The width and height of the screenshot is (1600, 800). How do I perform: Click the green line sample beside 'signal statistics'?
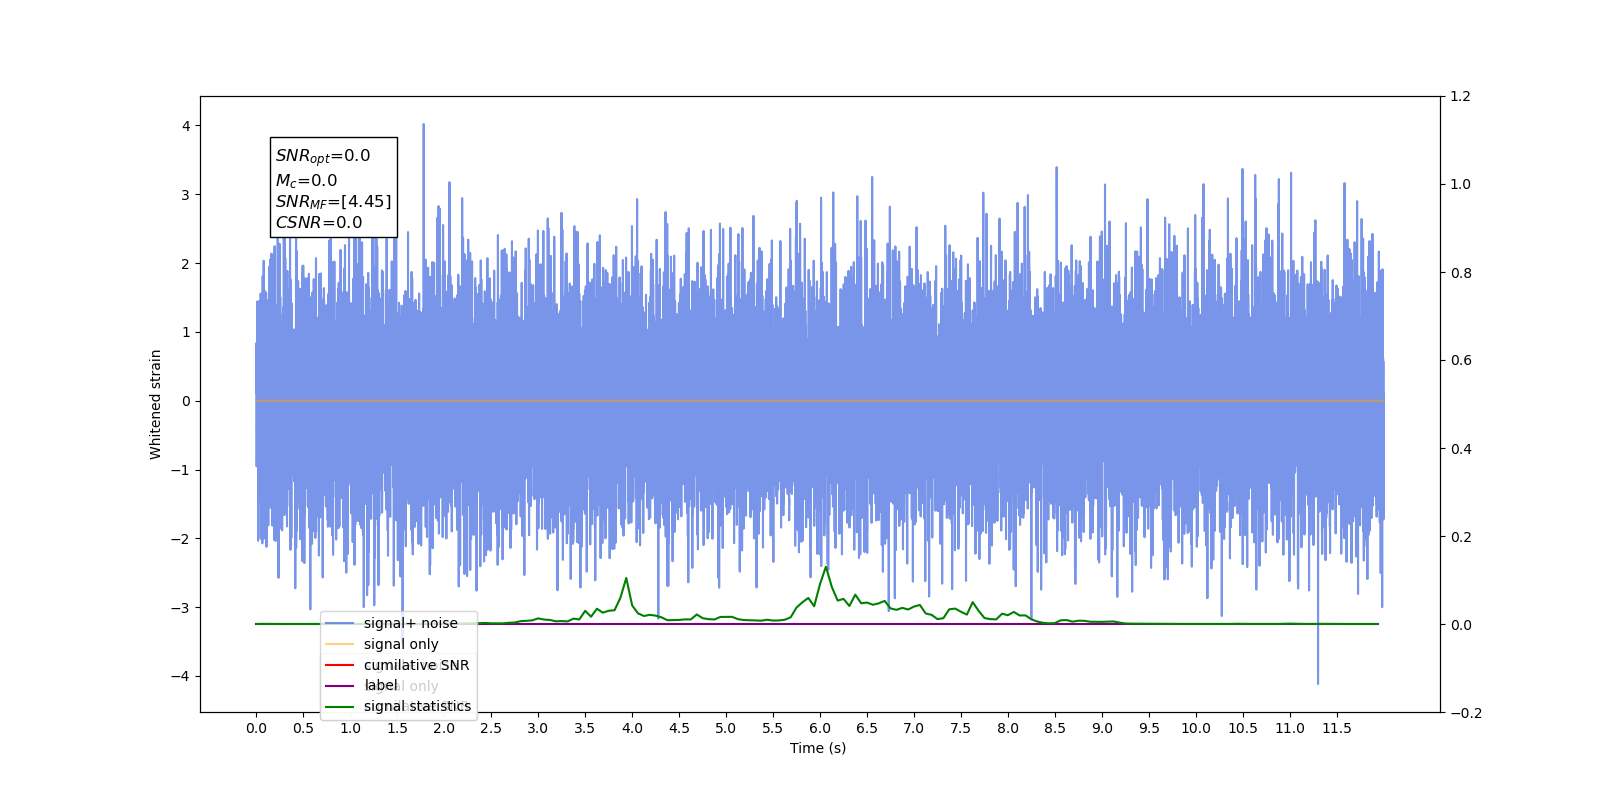[340, 707]
